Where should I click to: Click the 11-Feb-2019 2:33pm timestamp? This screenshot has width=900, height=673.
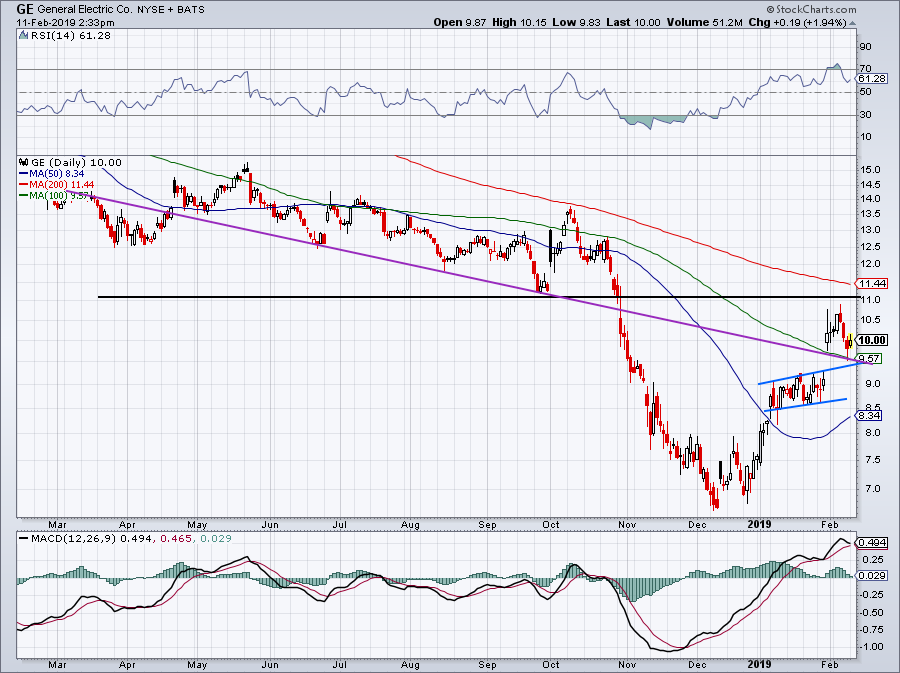pos(65,23)
